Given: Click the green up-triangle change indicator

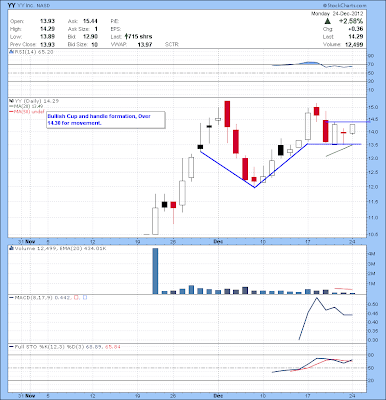Looking at the screenshot, I should 328,21.
